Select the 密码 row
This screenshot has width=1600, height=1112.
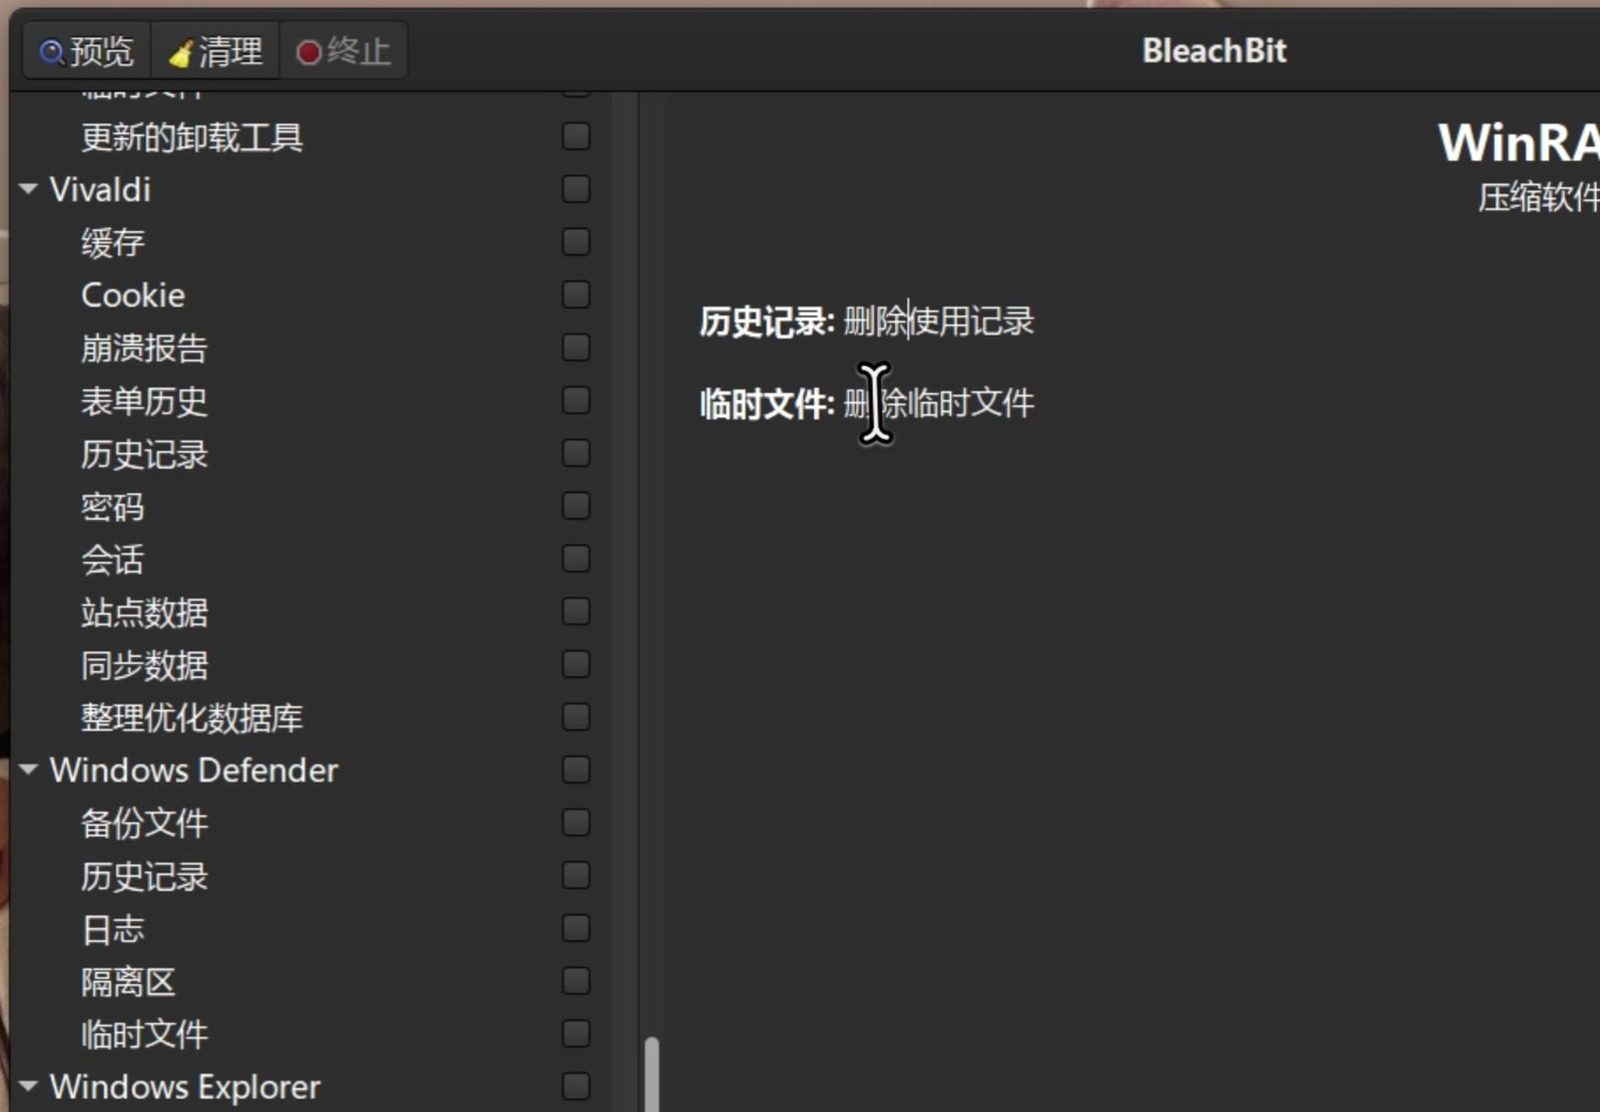(x=113, y=507)
